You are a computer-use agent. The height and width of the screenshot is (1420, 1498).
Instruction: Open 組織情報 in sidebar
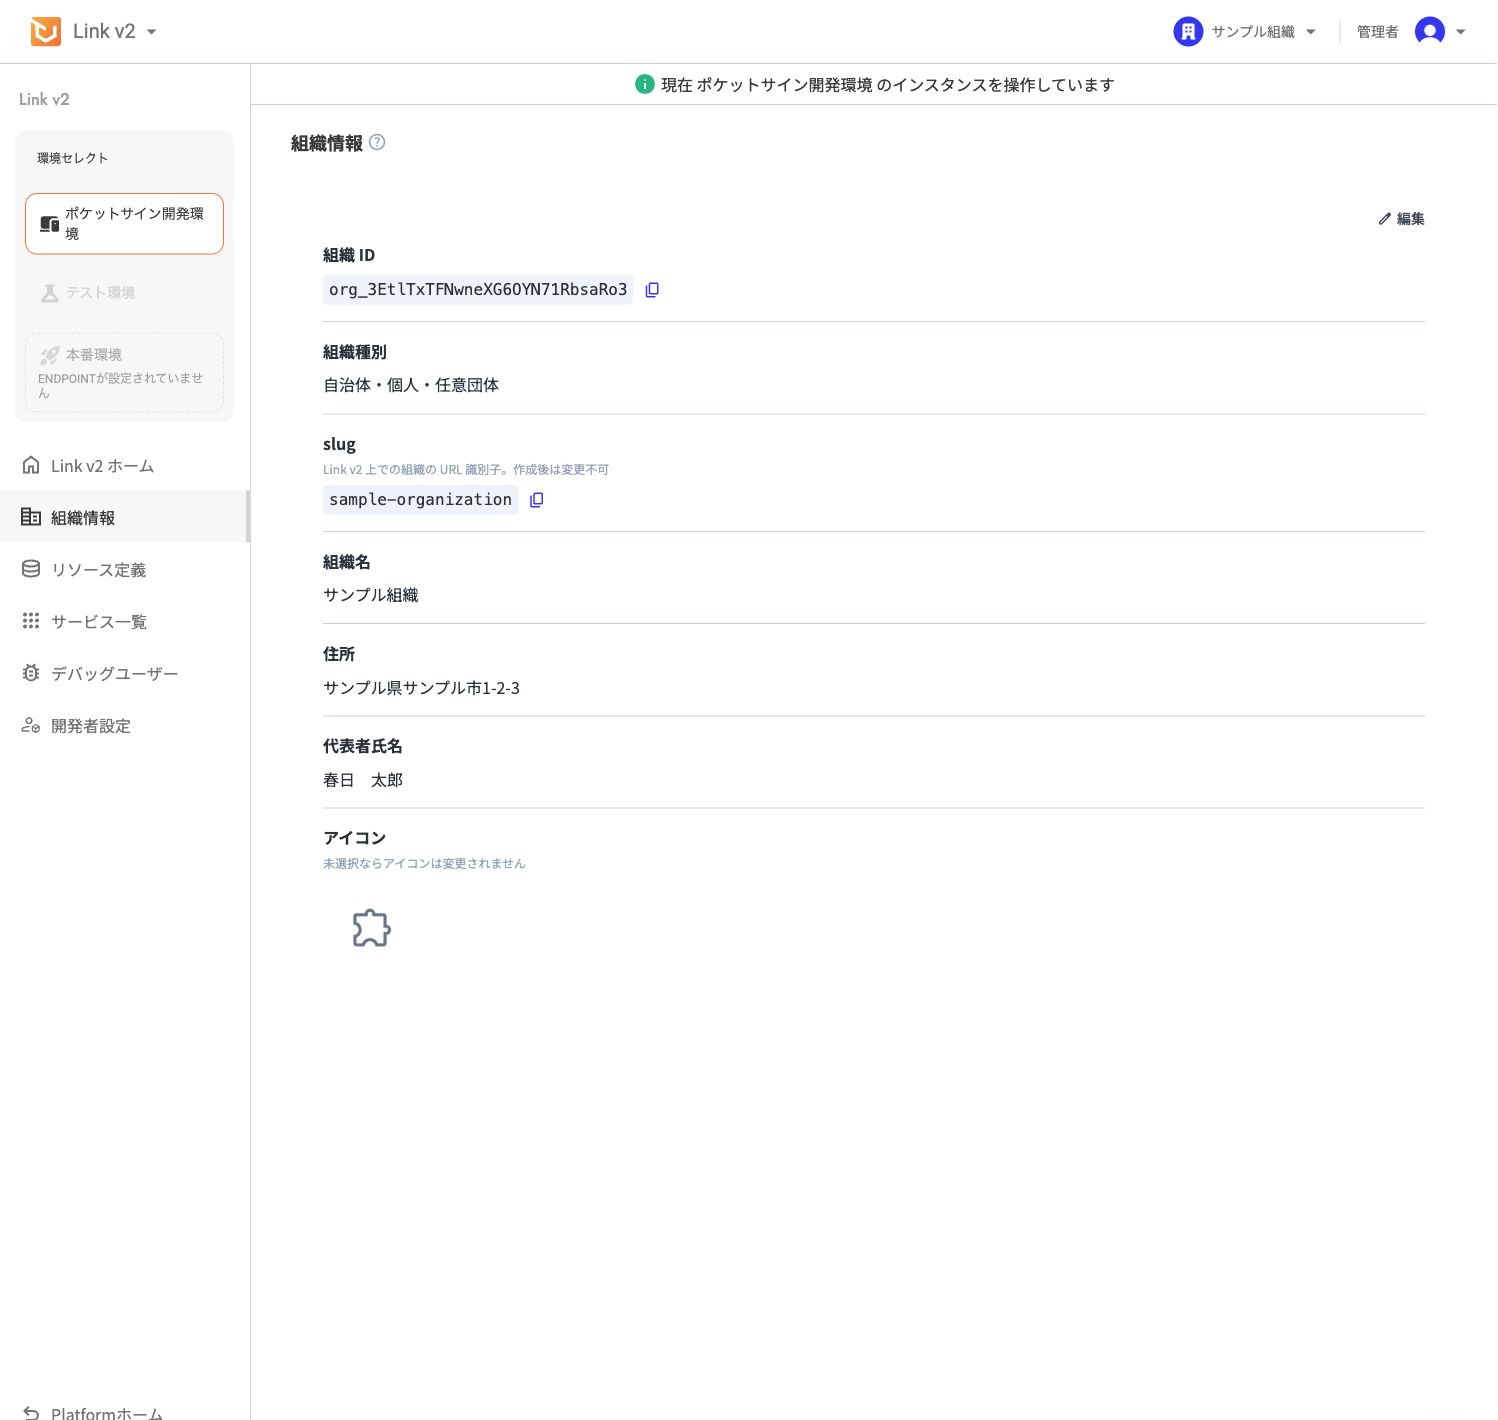click(x=124, y=518)
